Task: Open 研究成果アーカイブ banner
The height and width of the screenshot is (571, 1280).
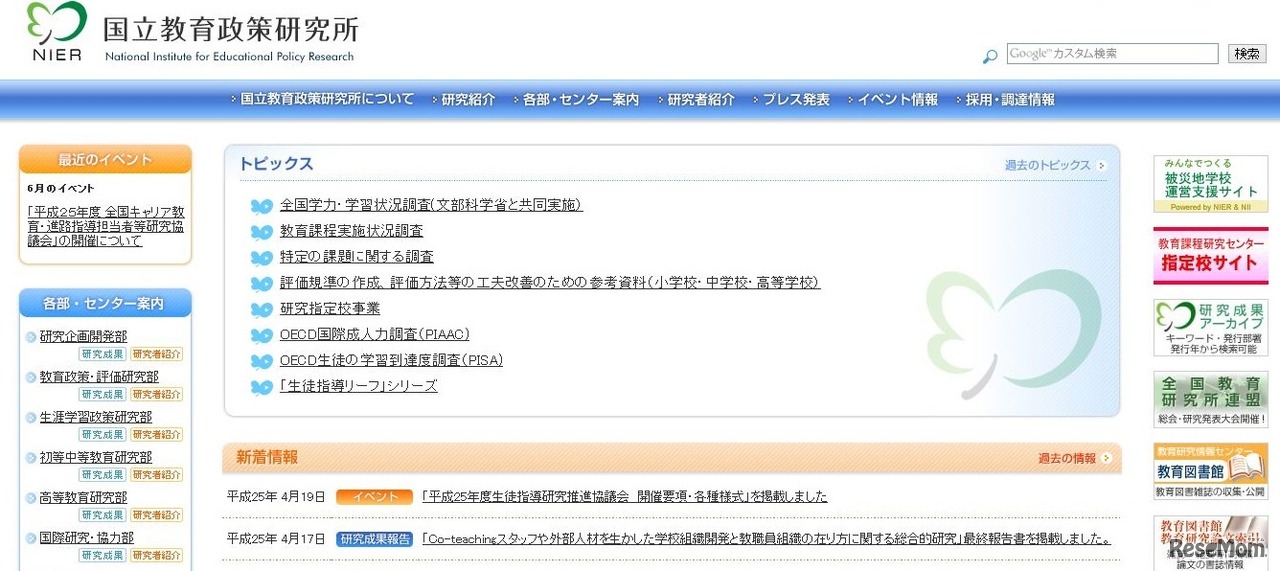Action: 1211,328
